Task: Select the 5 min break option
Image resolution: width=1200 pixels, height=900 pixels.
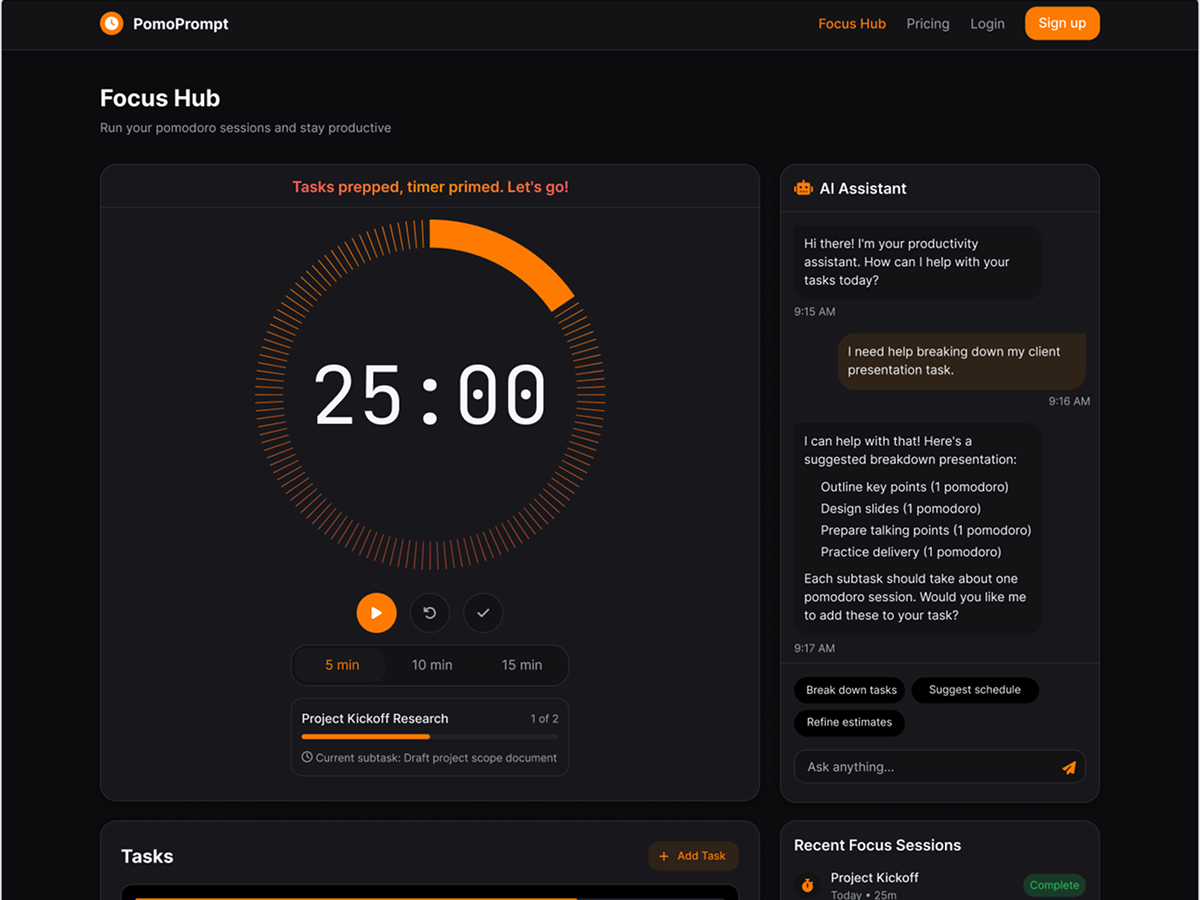Action: click(342, 665)
